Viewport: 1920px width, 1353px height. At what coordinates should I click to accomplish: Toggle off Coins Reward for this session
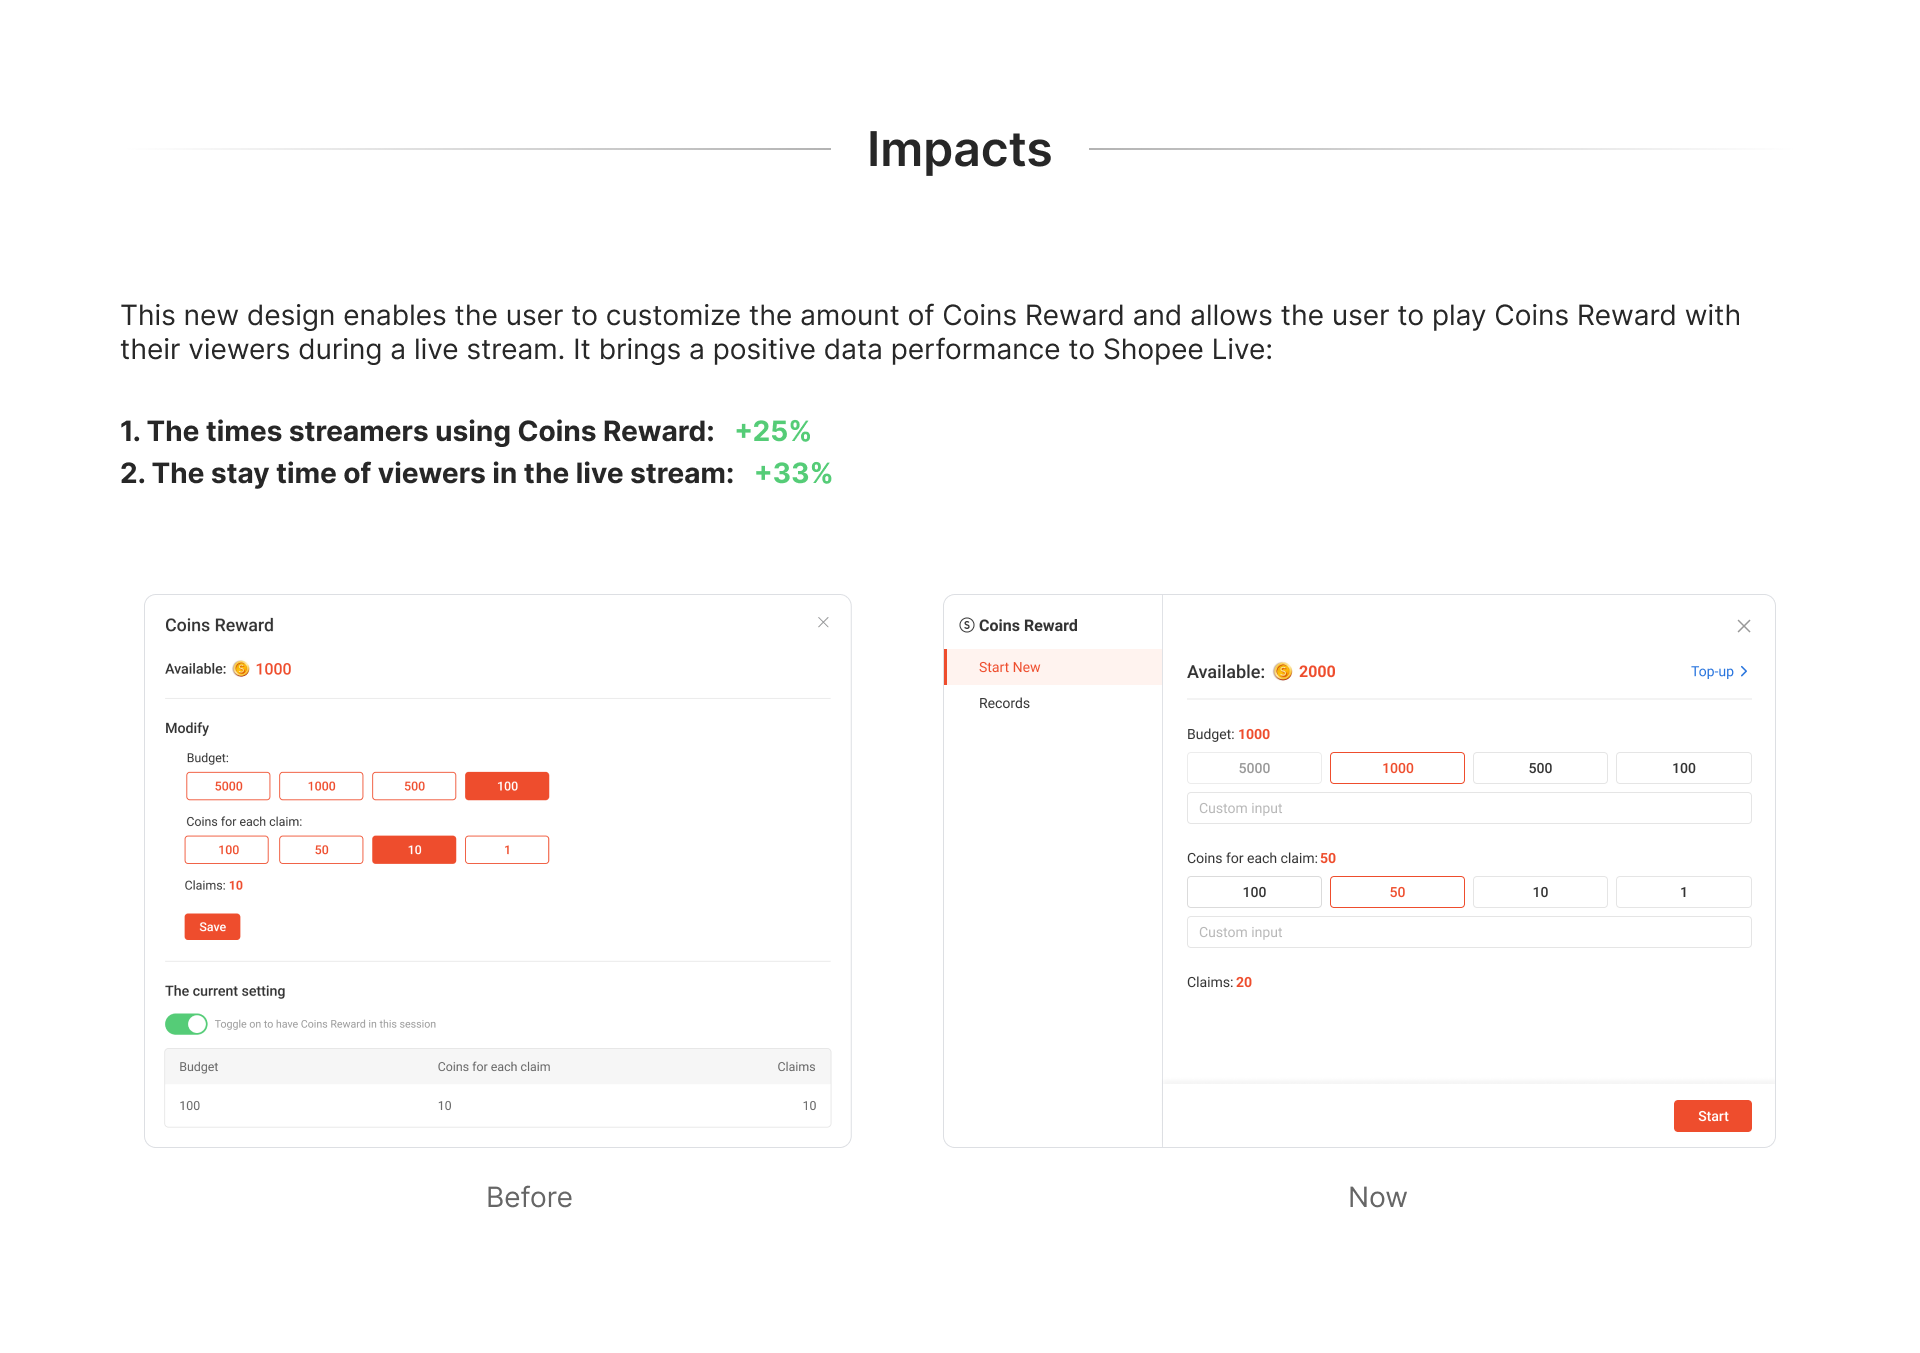click(186, 1024)
